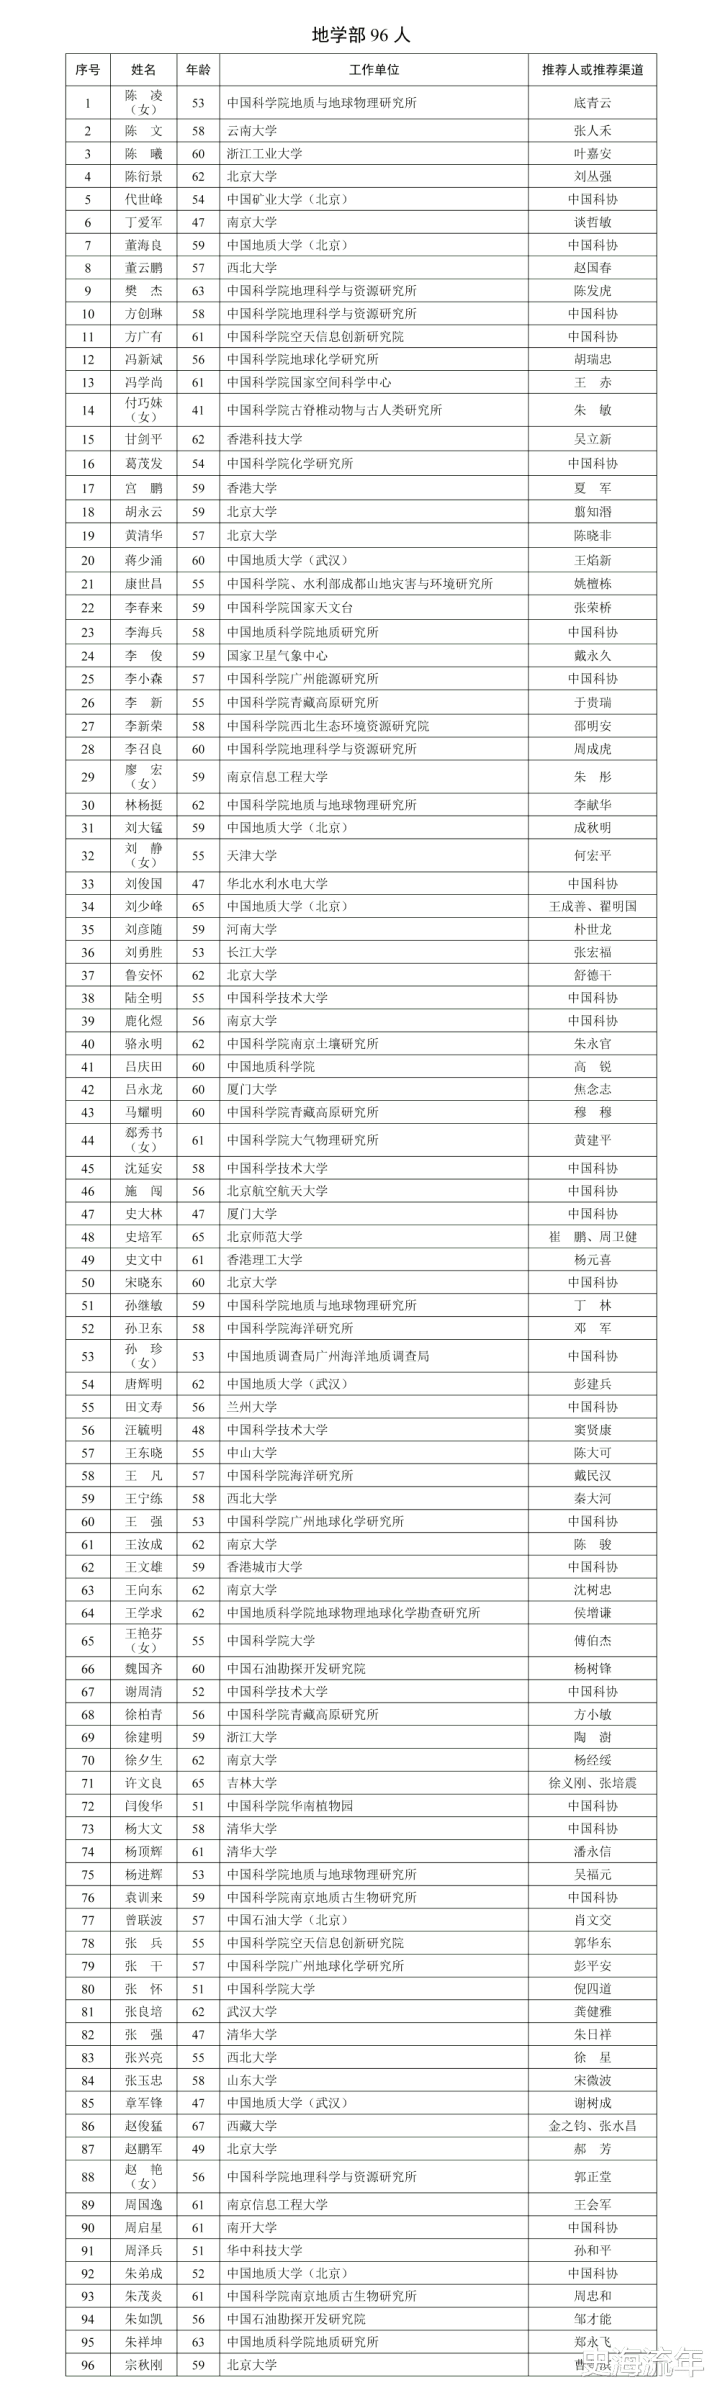The width and height of the screenshot is (720, 2398).
Task: Select the 推荐人或推荐渠道 column header
Action: tap(592, 70)
